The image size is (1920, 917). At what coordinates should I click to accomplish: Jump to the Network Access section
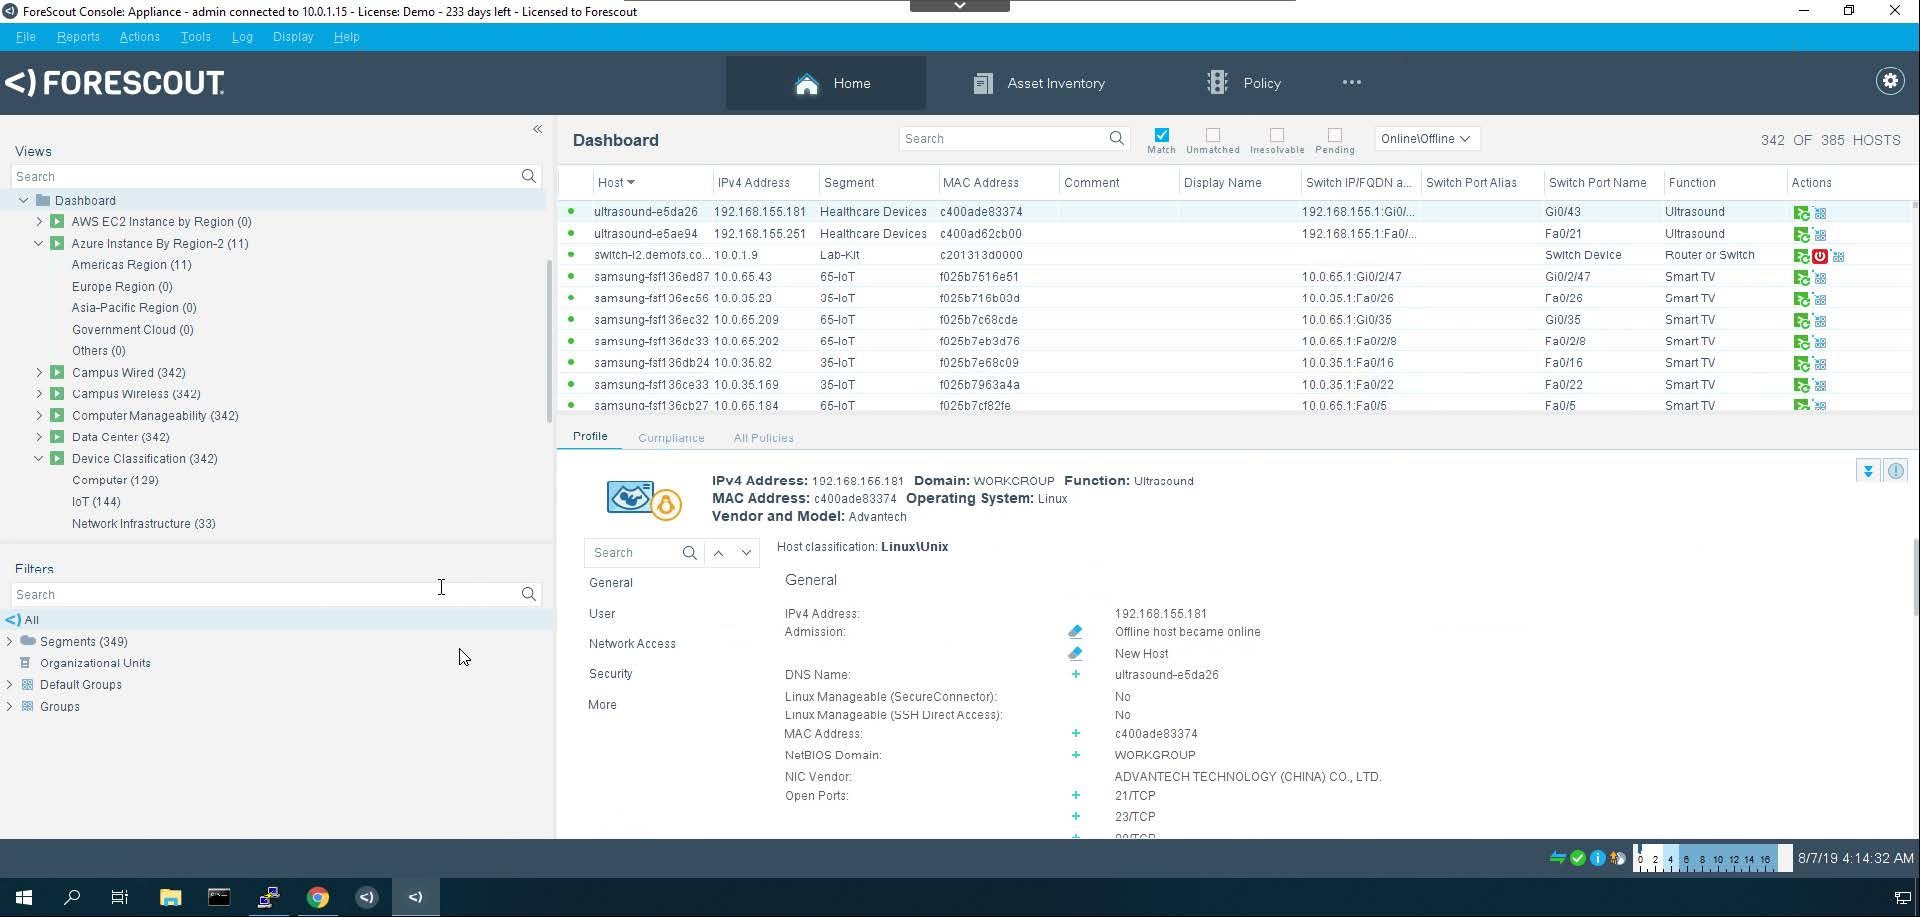click(632, 644)
